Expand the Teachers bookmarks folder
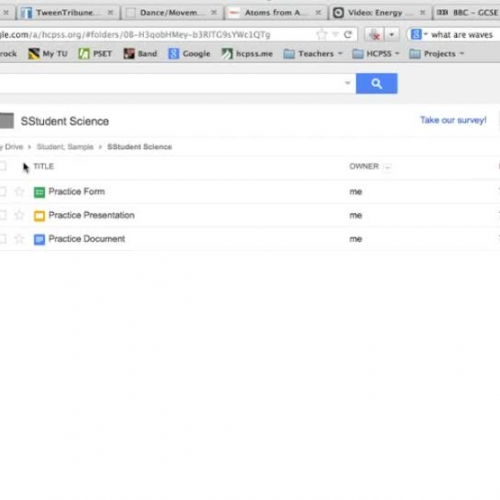The height and width of the screenshot is (500, 500). [313, 54]
